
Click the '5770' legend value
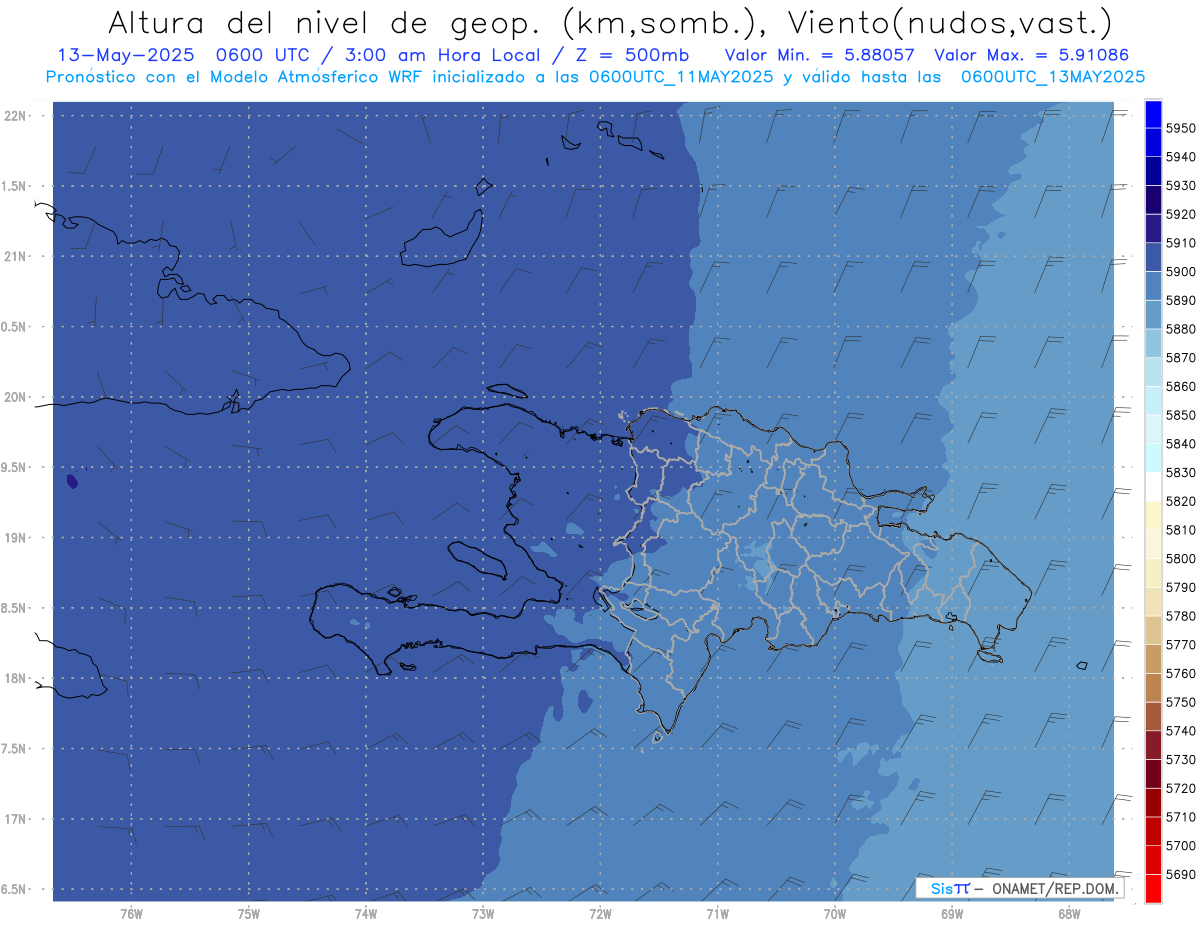pyautogui.click(x=1181, y=645)
